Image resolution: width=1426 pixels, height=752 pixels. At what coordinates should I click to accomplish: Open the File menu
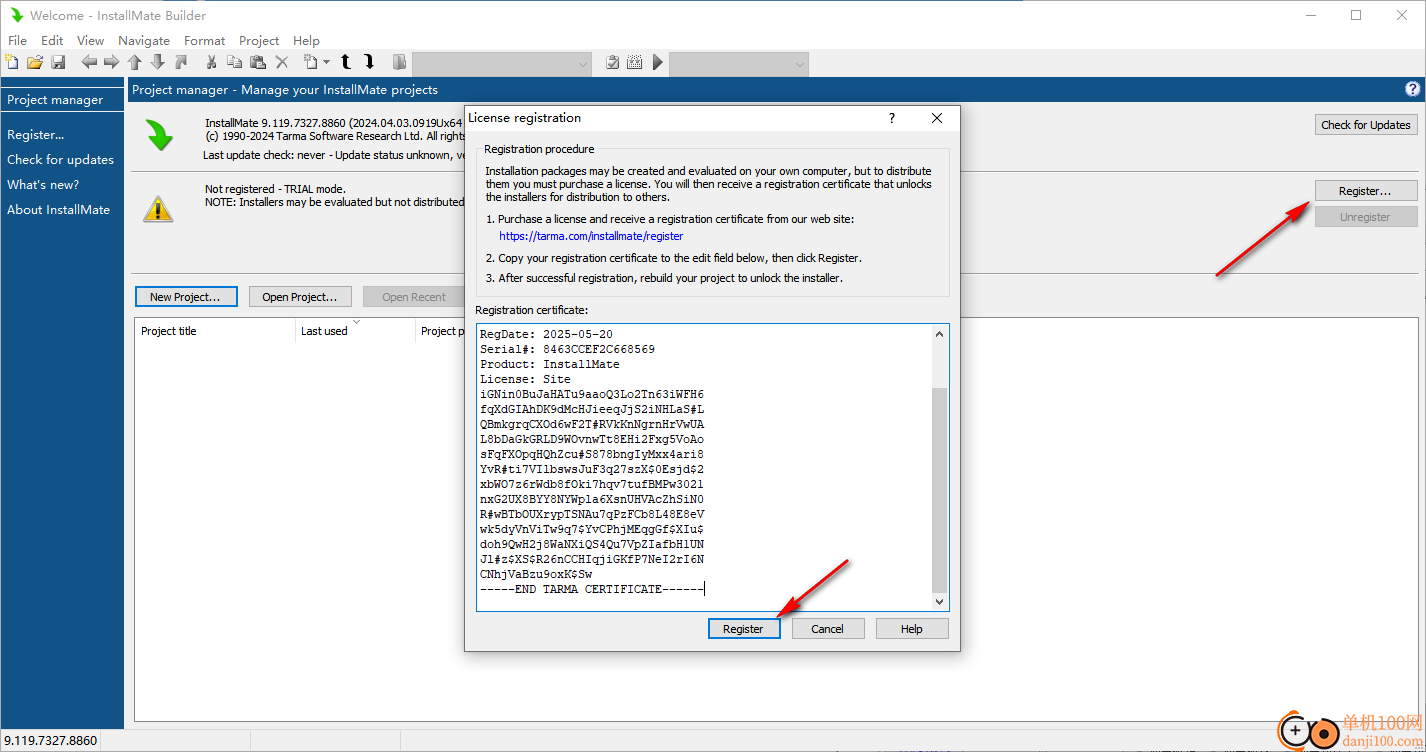[17, 41]
